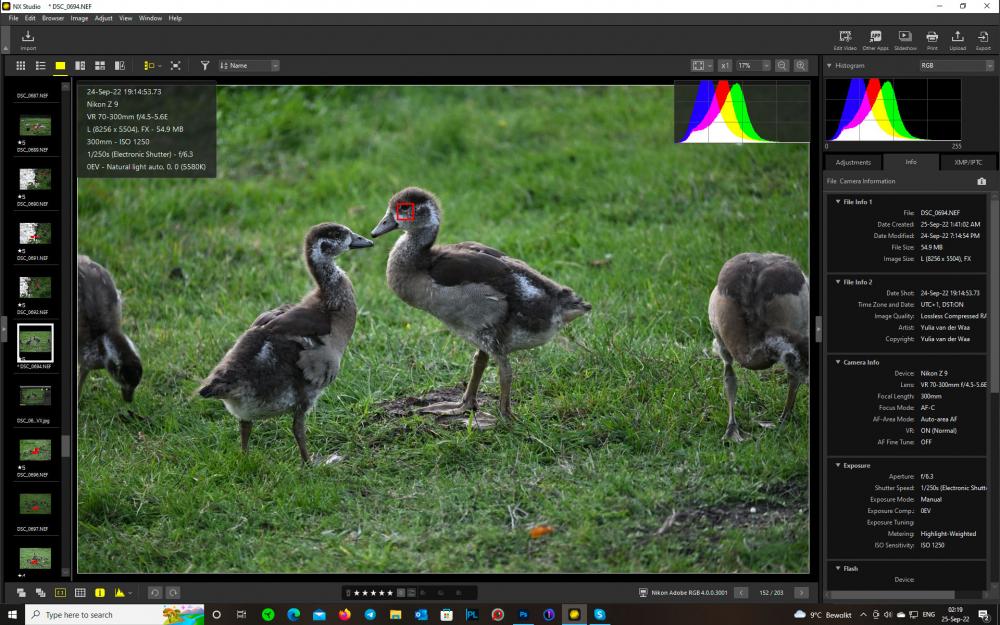Set rating using the five stars
1000x625 pixels.
tap(374, 592)
